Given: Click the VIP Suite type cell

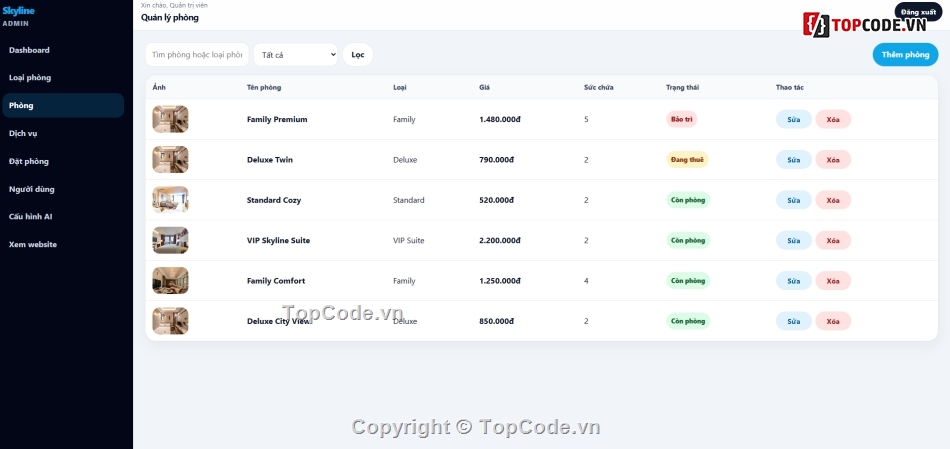Looking at the screenshot, I should [x=408, y=241].
